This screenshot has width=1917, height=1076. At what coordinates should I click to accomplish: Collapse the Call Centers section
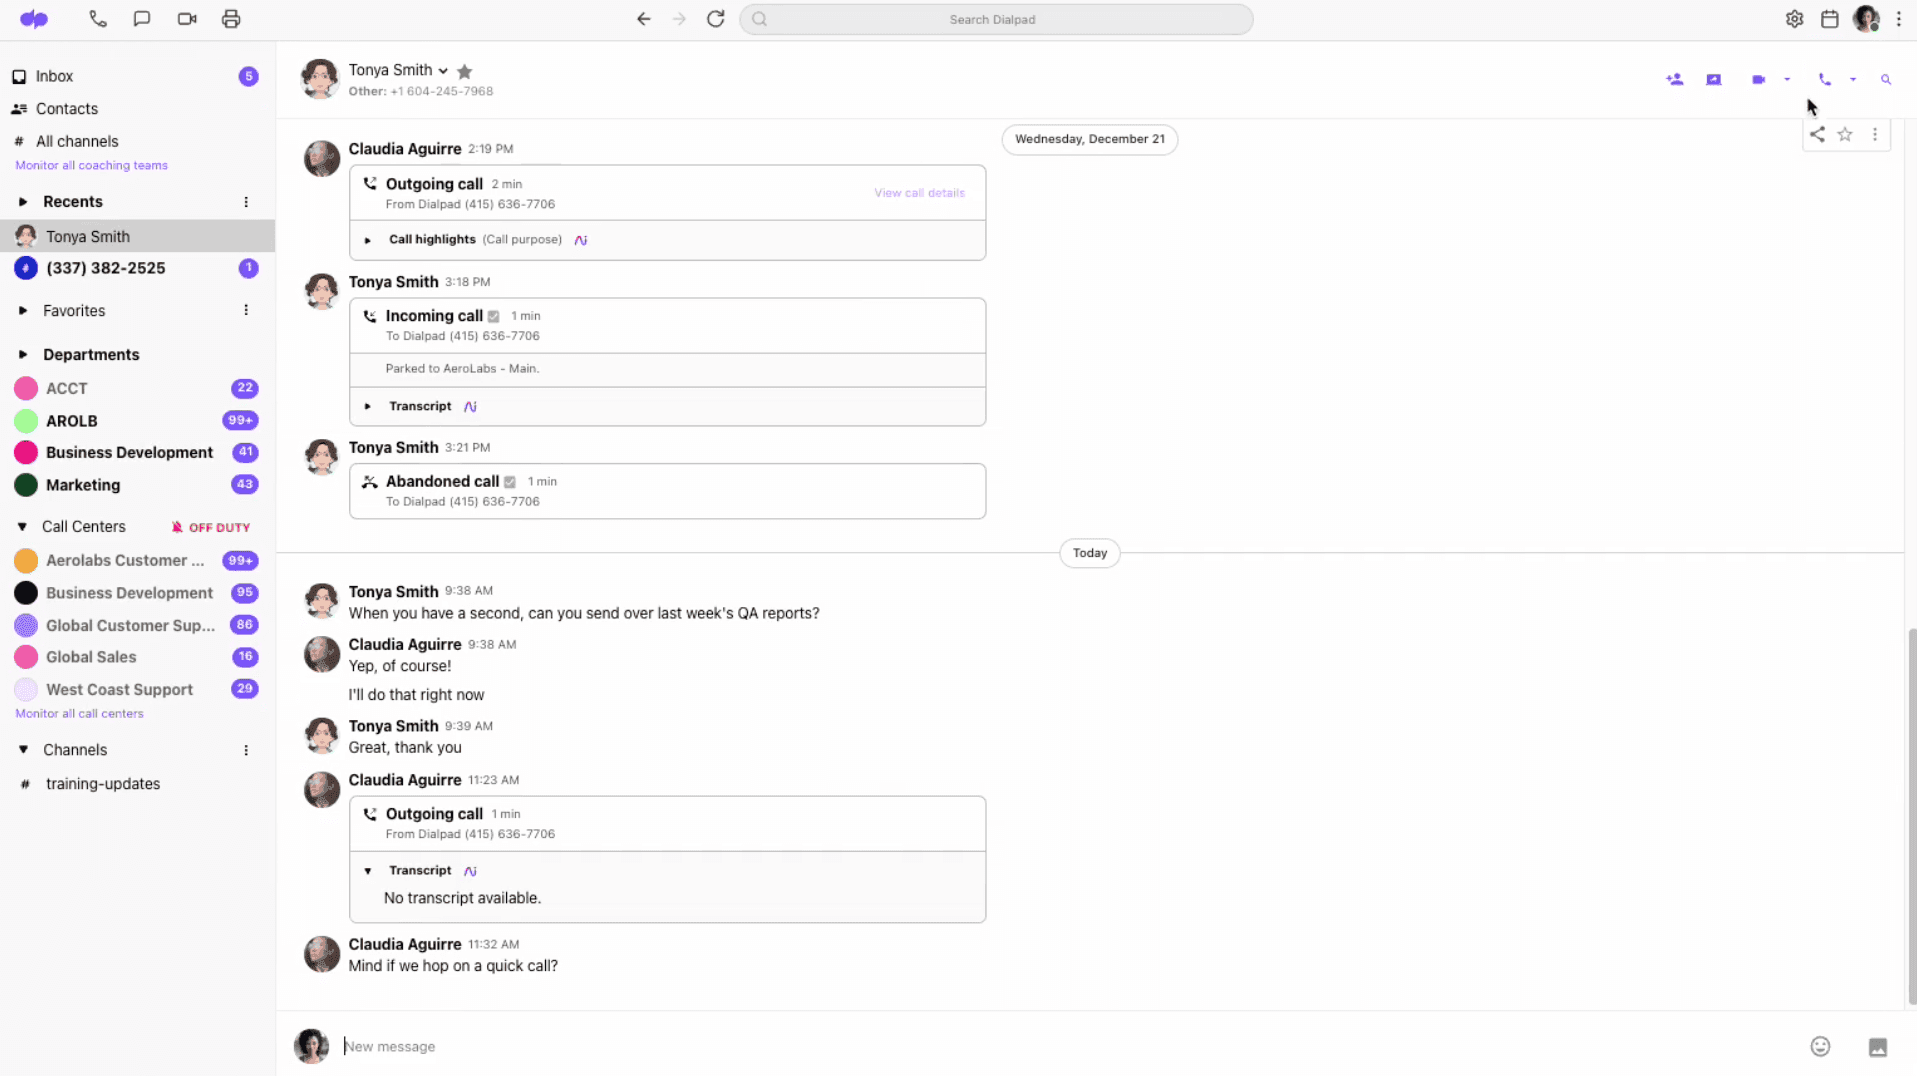[22, 527]
